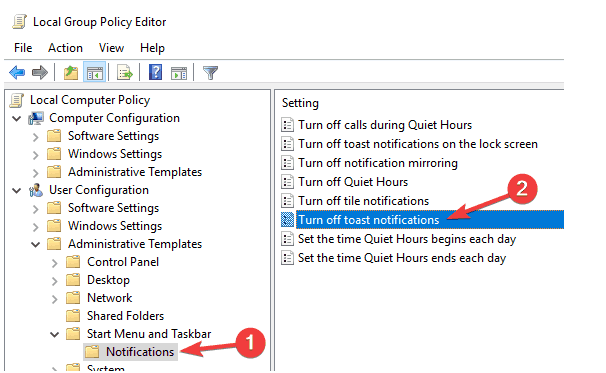
Task: Toggle the Show/Hide Console Tree icon
Action: coord(95,72)
